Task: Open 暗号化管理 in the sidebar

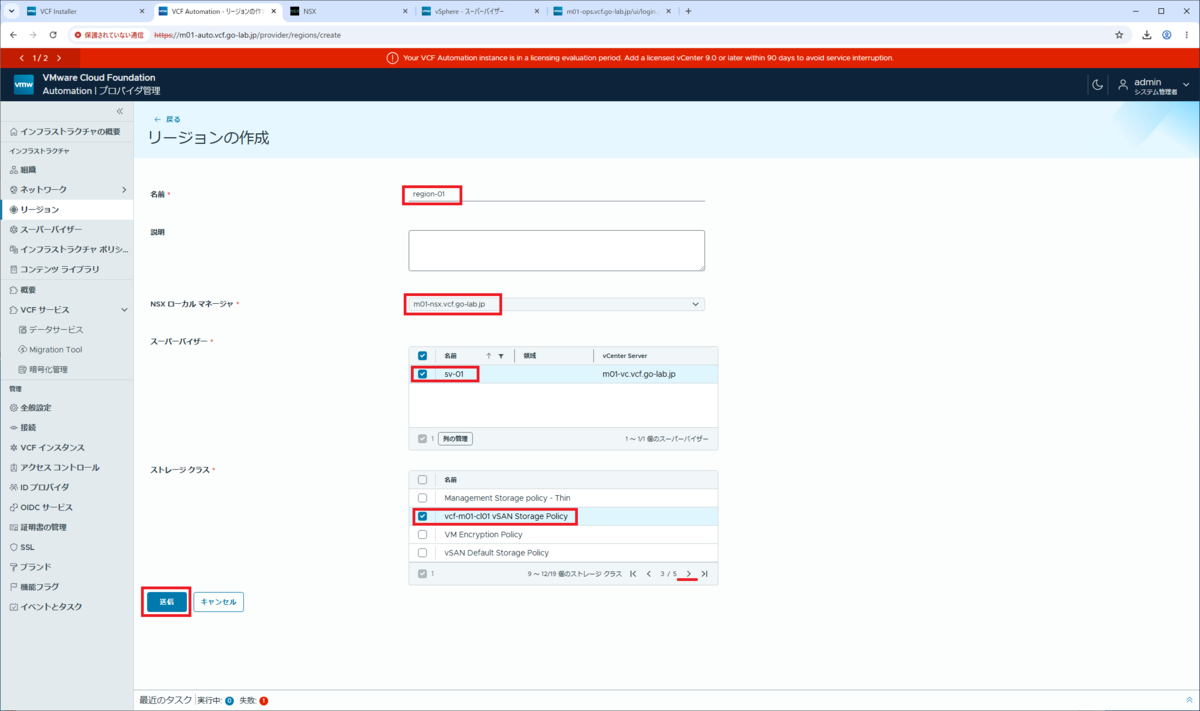Action: 48,370
